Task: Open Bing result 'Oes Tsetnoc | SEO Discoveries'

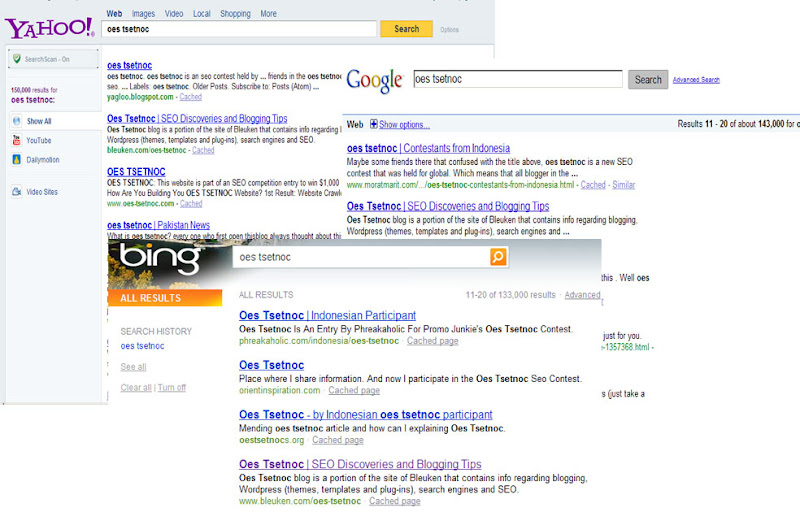Action: [x=360, y=464]
